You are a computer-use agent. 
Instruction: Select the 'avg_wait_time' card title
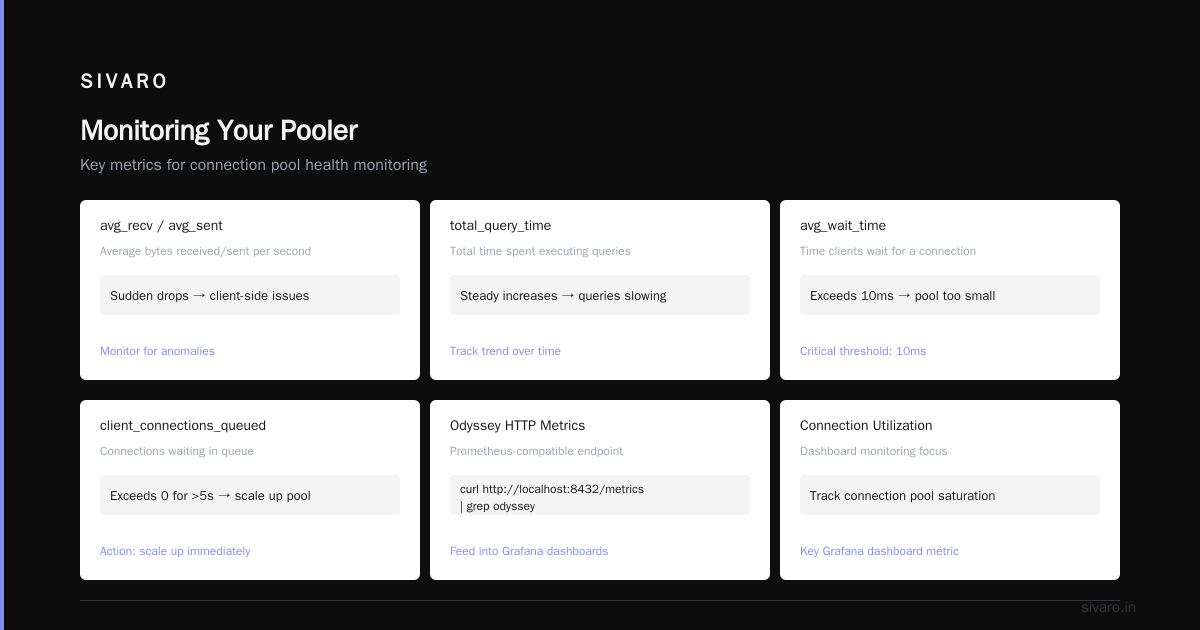click(843, 226)
